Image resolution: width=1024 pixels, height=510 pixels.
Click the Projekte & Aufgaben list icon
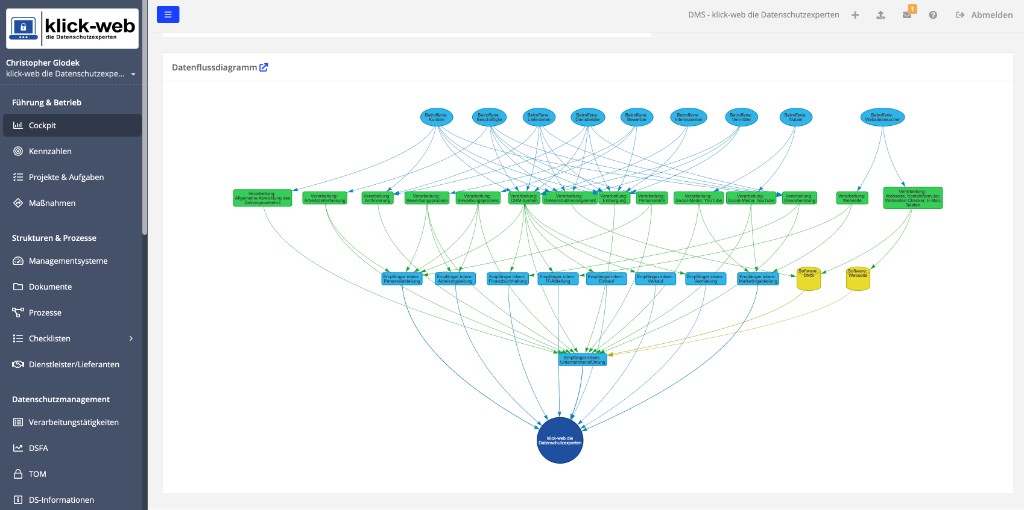pos(18,177)
